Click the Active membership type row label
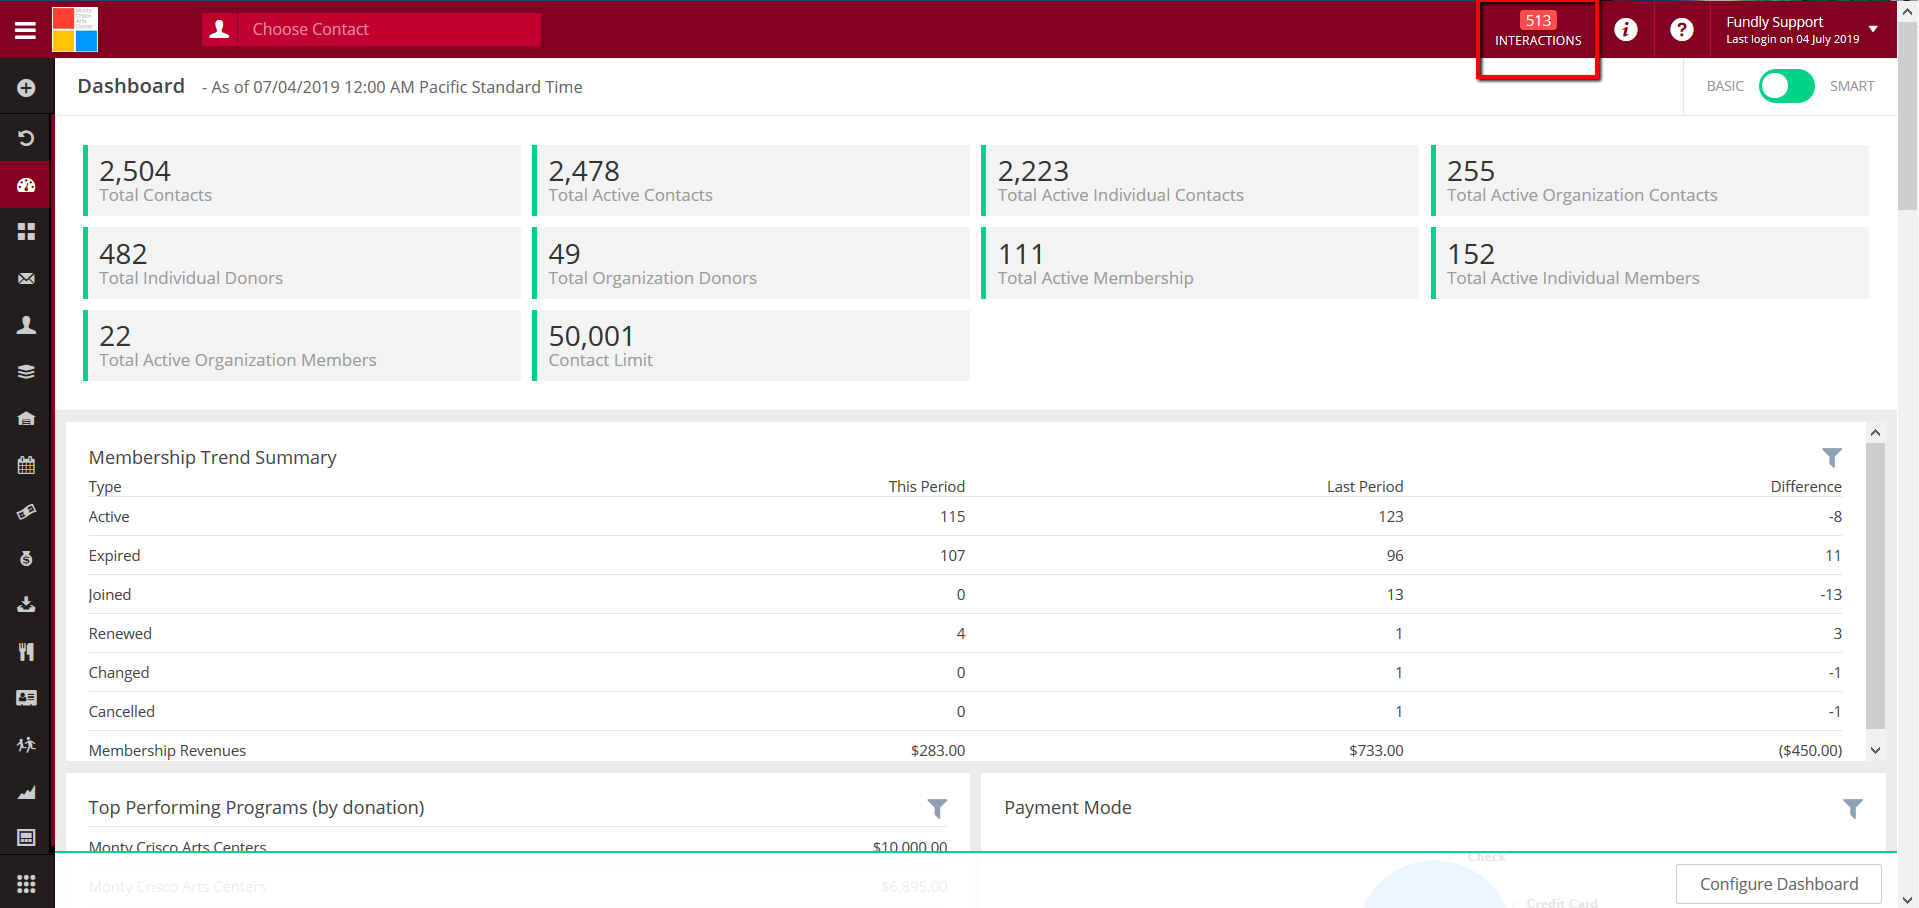 pos(109,517)
